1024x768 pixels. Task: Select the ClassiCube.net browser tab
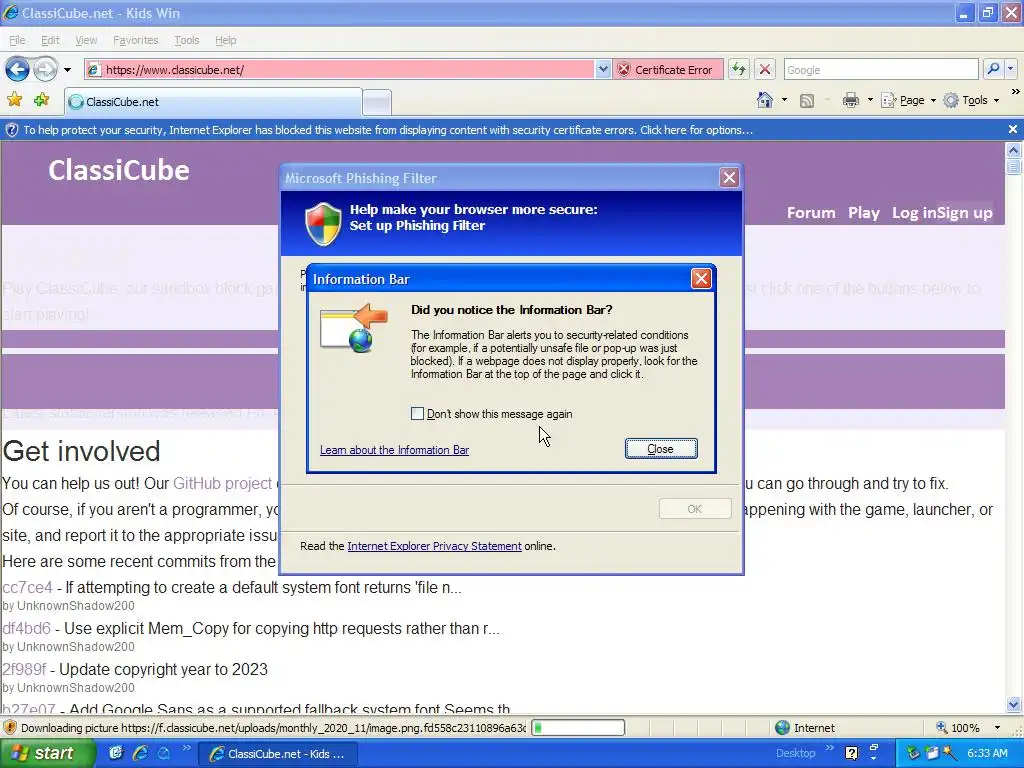point(213,102)
